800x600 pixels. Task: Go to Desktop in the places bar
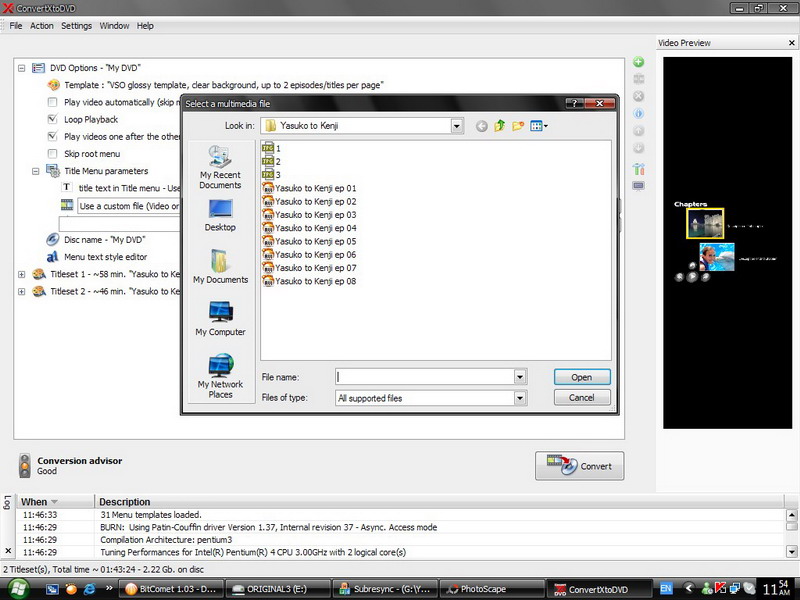(x=220, y=215)
